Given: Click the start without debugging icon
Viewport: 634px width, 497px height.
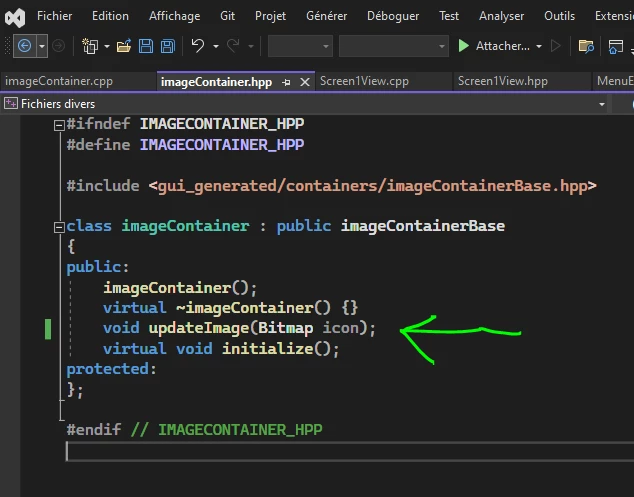Looking at the screenshot, I should pyautogui.click(x=556, y=46).
